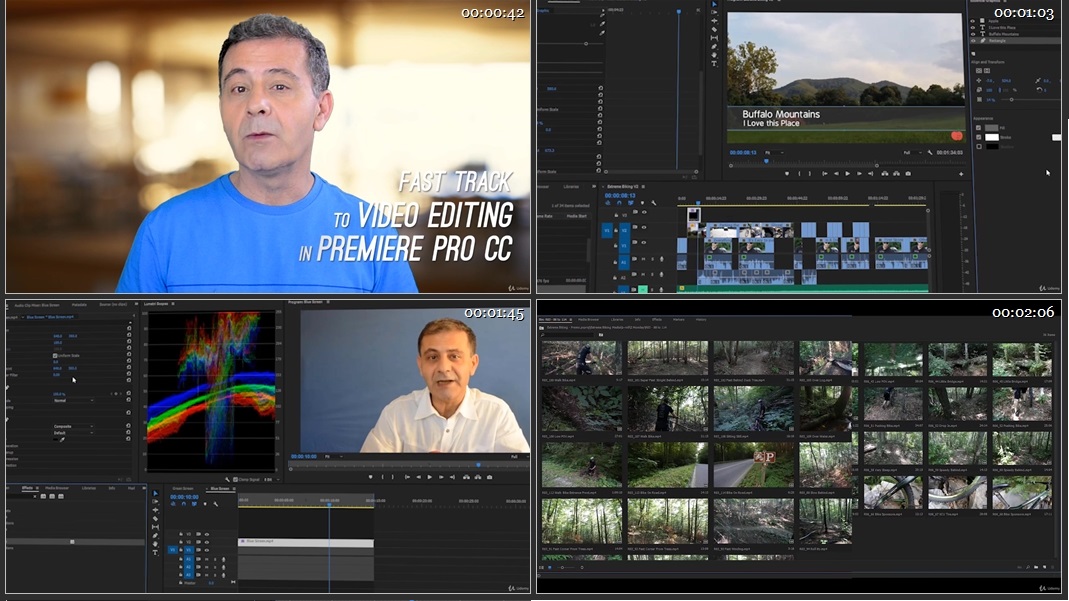This screenshot has width=1069, height=601.
Task: Click Export Frame camera under the Blue Screen monitor
Action: [490, 477]
